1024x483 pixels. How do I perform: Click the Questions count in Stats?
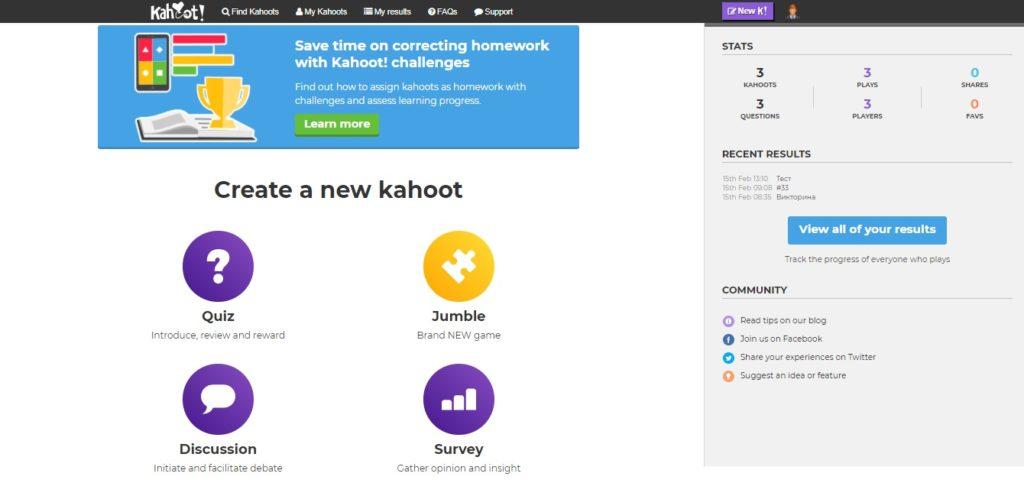[x=760, y=104]
